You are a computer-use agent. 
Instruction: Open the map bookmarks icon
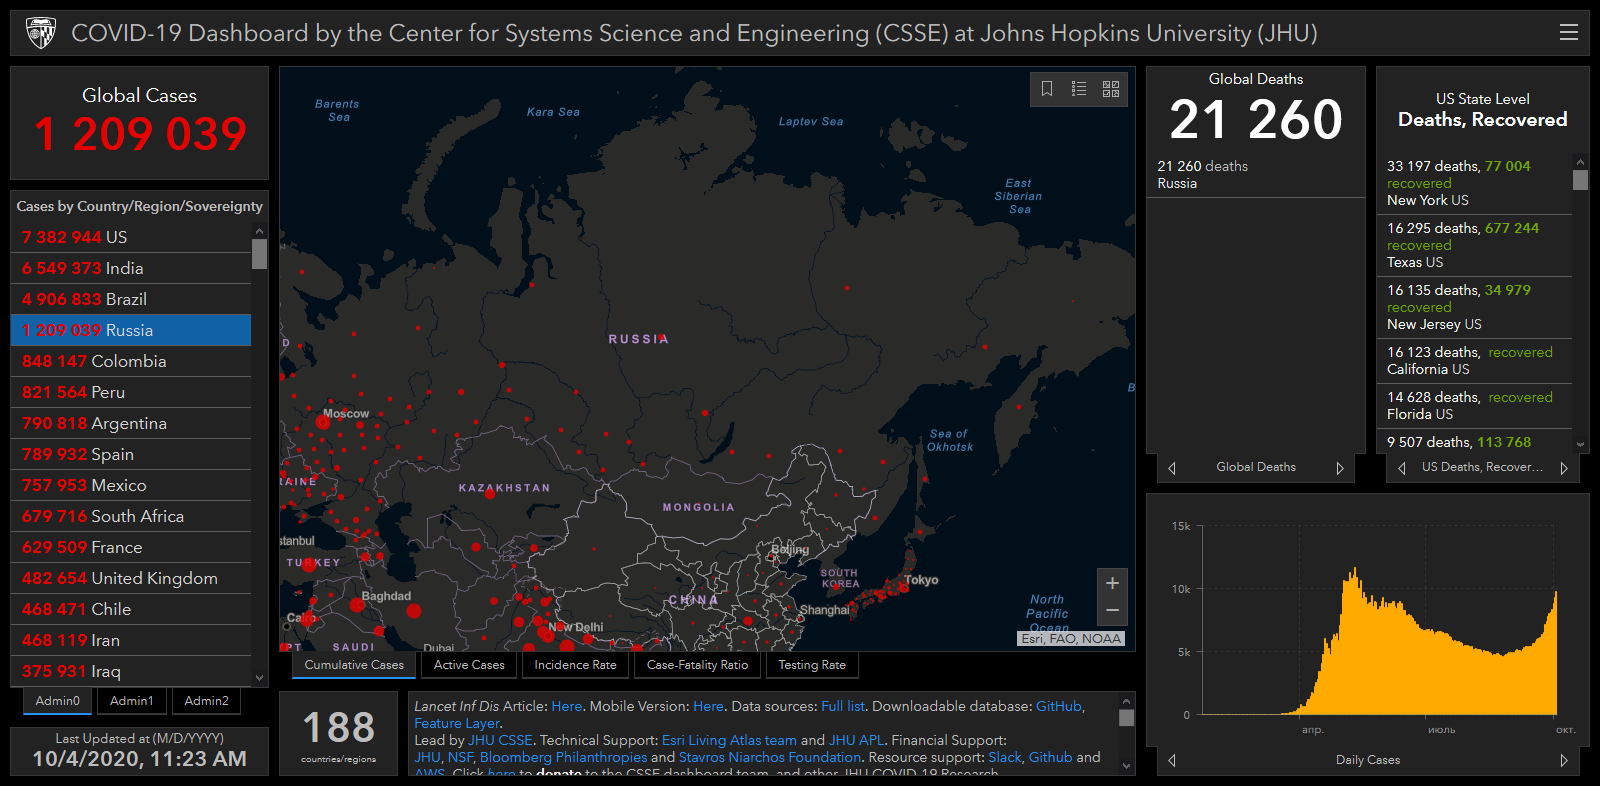(1047, 89)
